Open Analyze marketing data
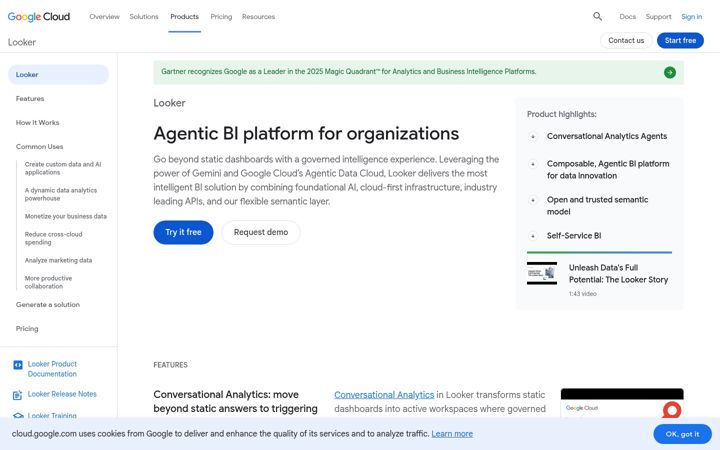Viewport: 720px width, 450px height. 58,260
